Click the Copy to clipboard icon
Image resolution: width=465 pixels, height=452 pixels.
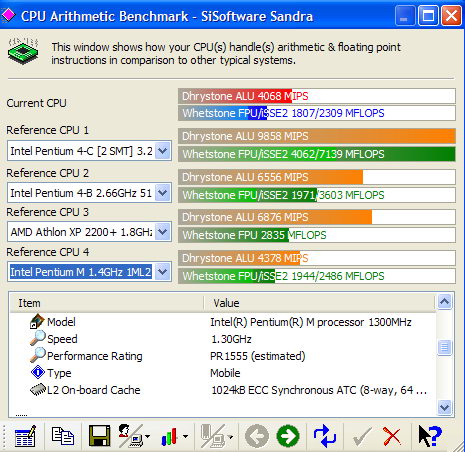63,436
